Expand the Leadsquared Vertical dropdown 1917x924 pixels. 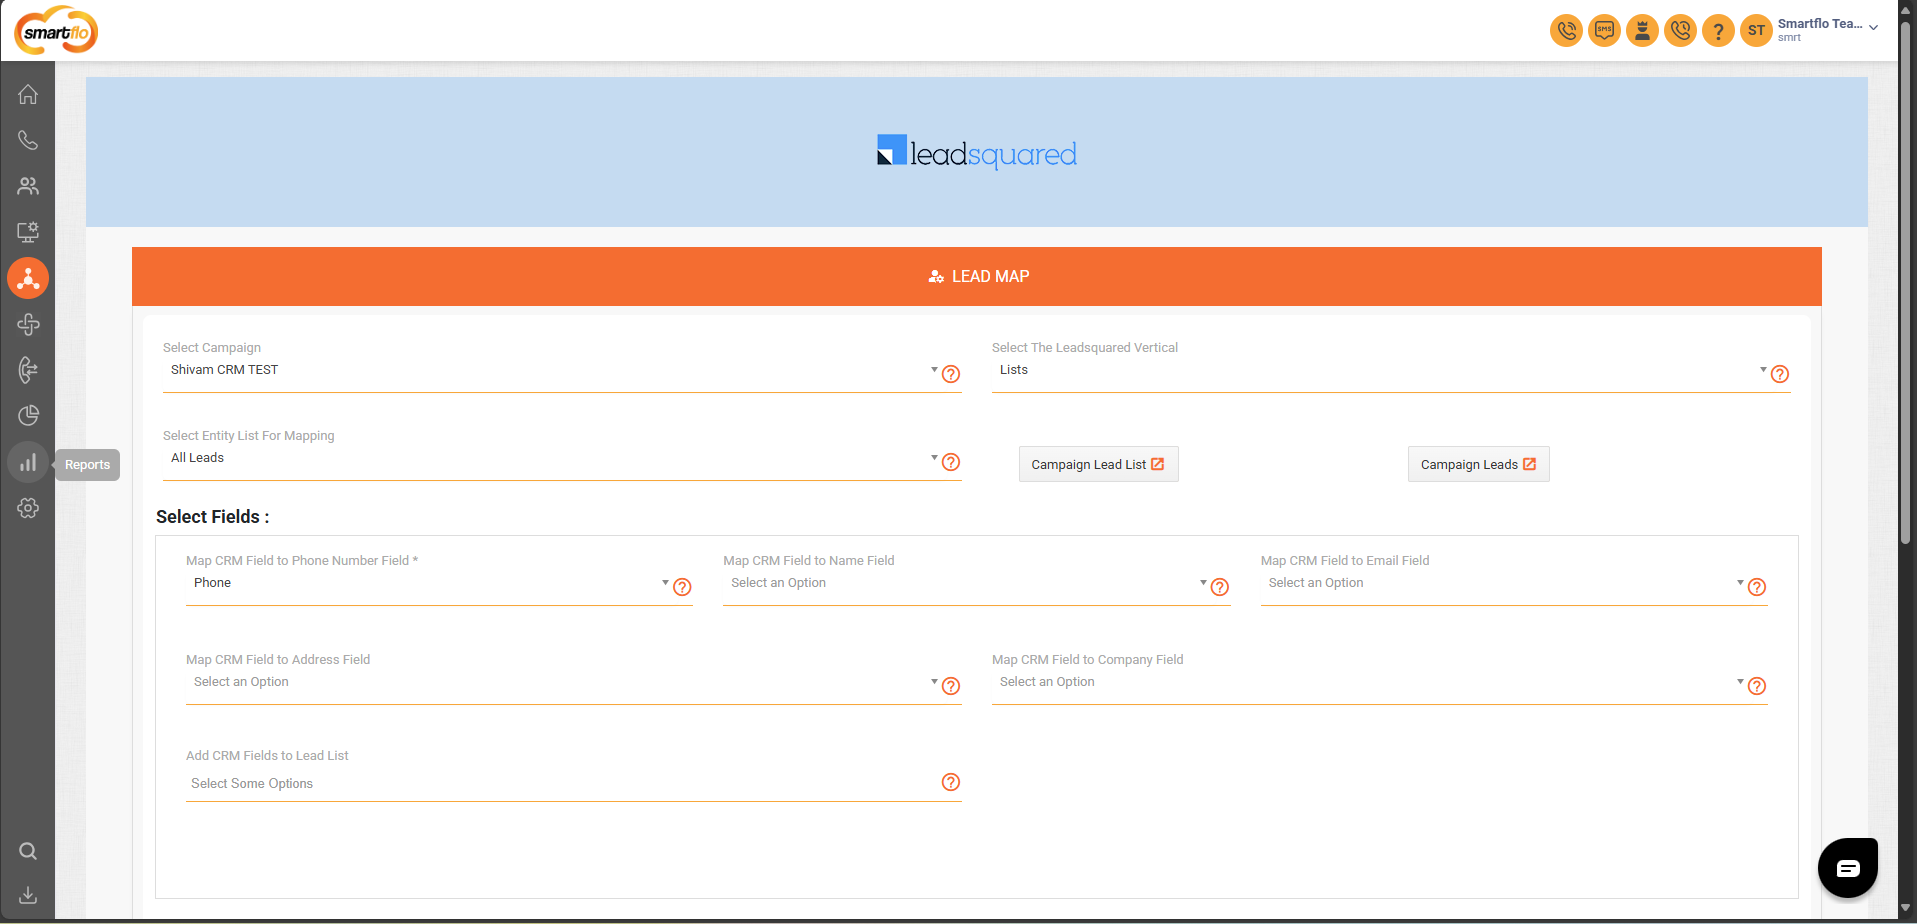coord(1380,370)
